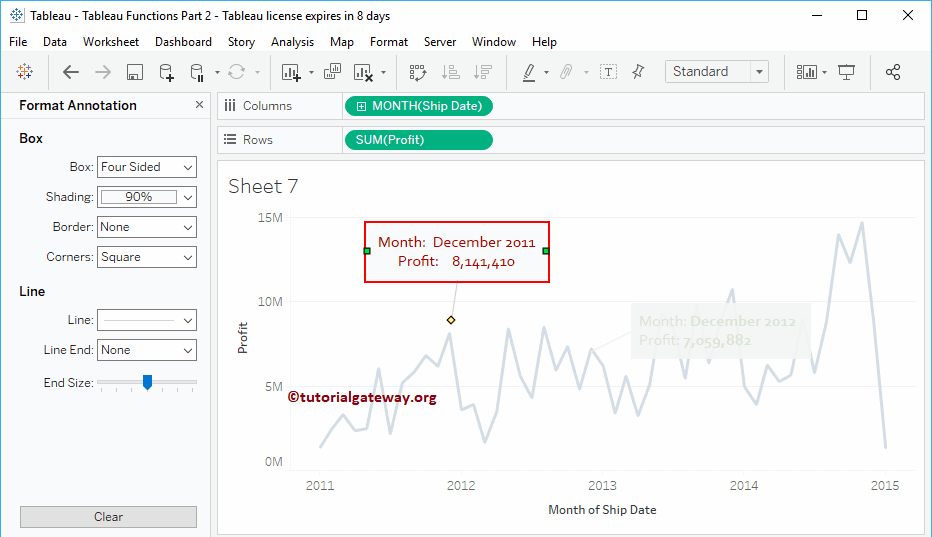Screen dimensions: 932x537
Task: Open the Corners dropdown set to Square
Action: pos(147,257)
